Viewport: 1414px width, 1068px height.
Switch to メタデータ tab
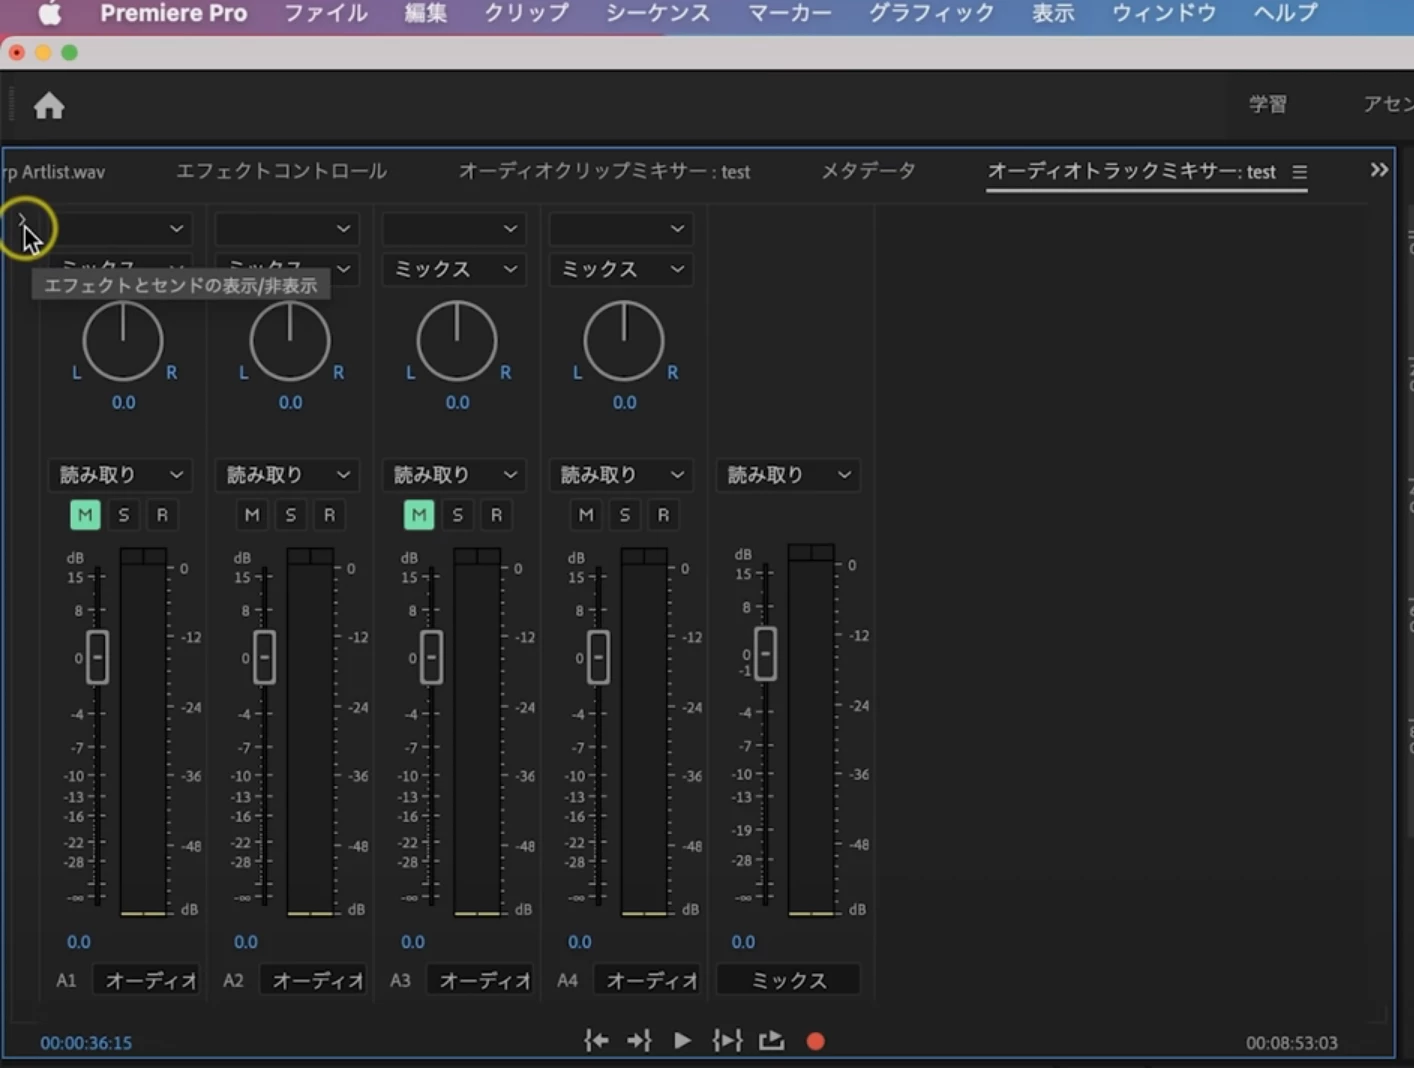(x=868, y=171)
